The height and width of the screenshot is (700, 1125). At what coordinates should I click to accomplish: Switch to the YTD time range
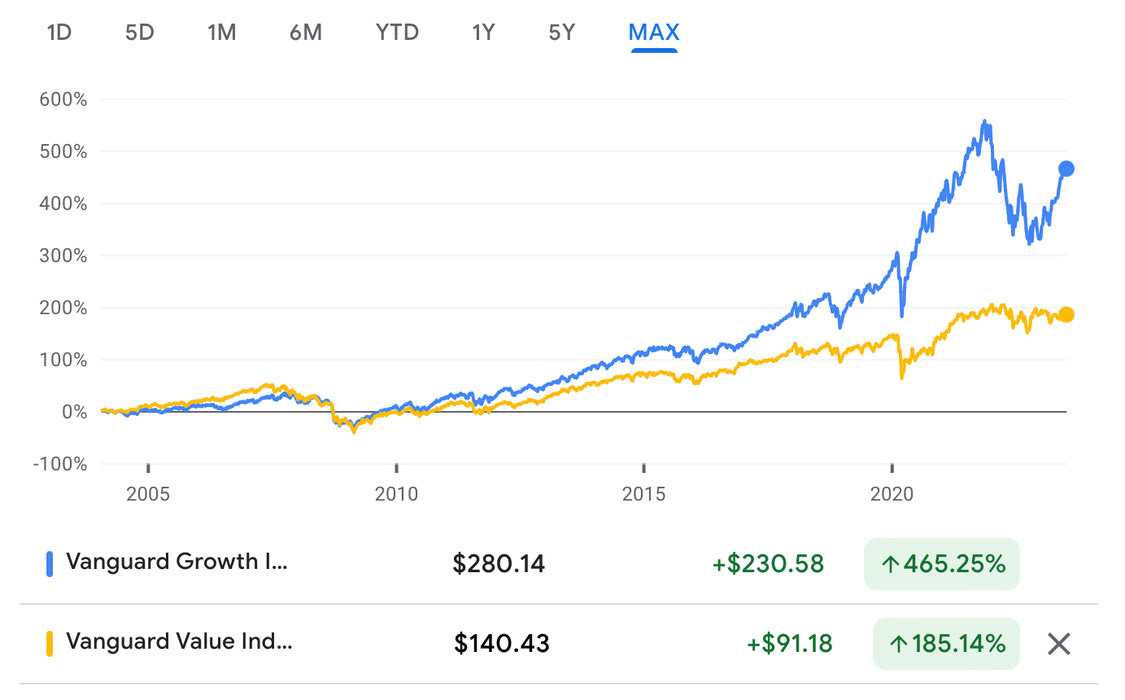(x=397, y=31)
